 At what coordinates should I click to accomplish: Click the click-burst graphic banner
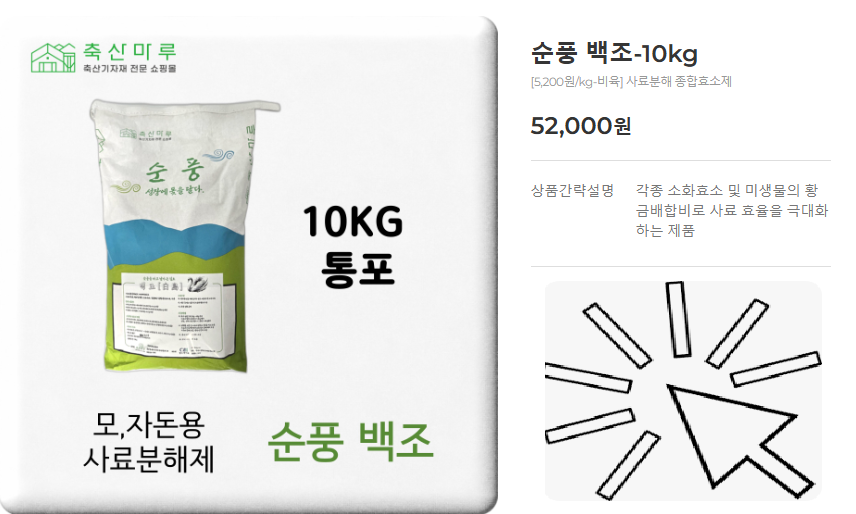click(x=683, y=391)
